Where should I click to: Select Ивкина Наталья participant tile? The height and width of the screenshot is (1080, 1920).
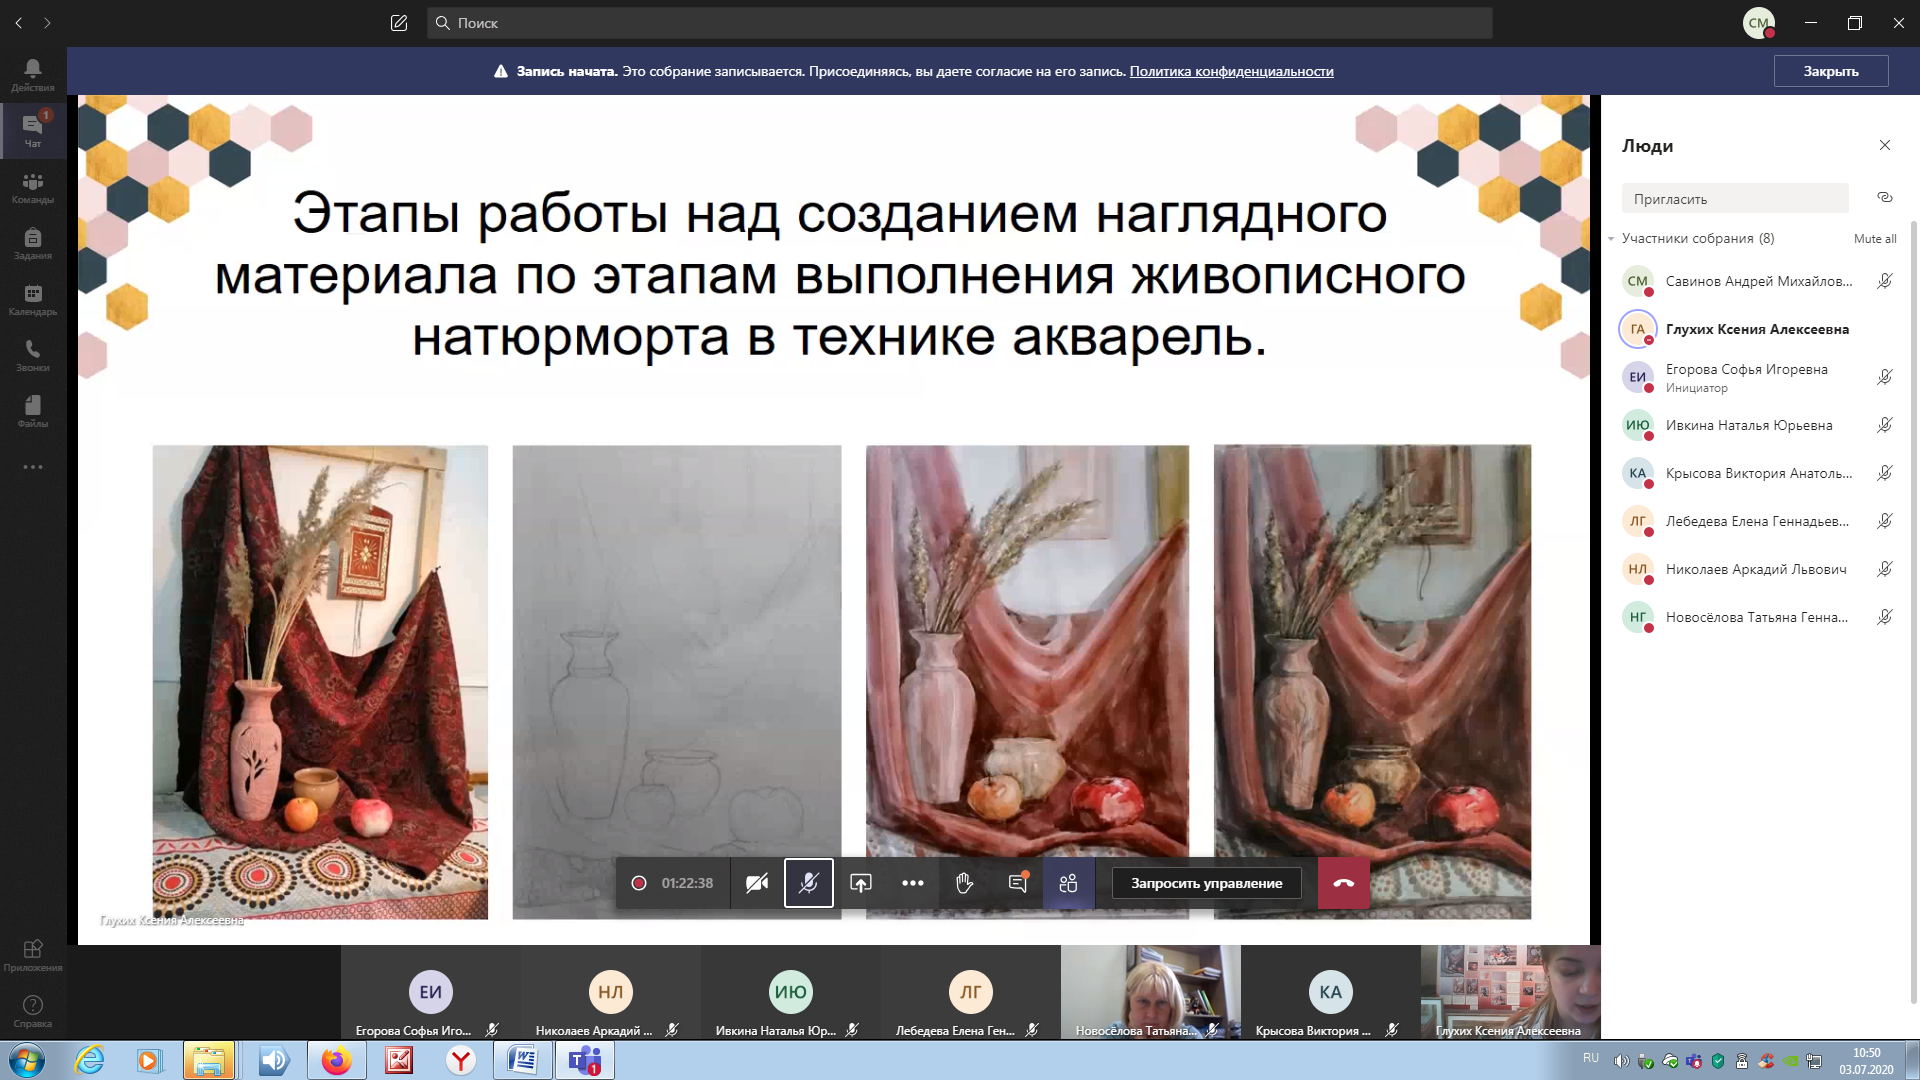(790, 992)
